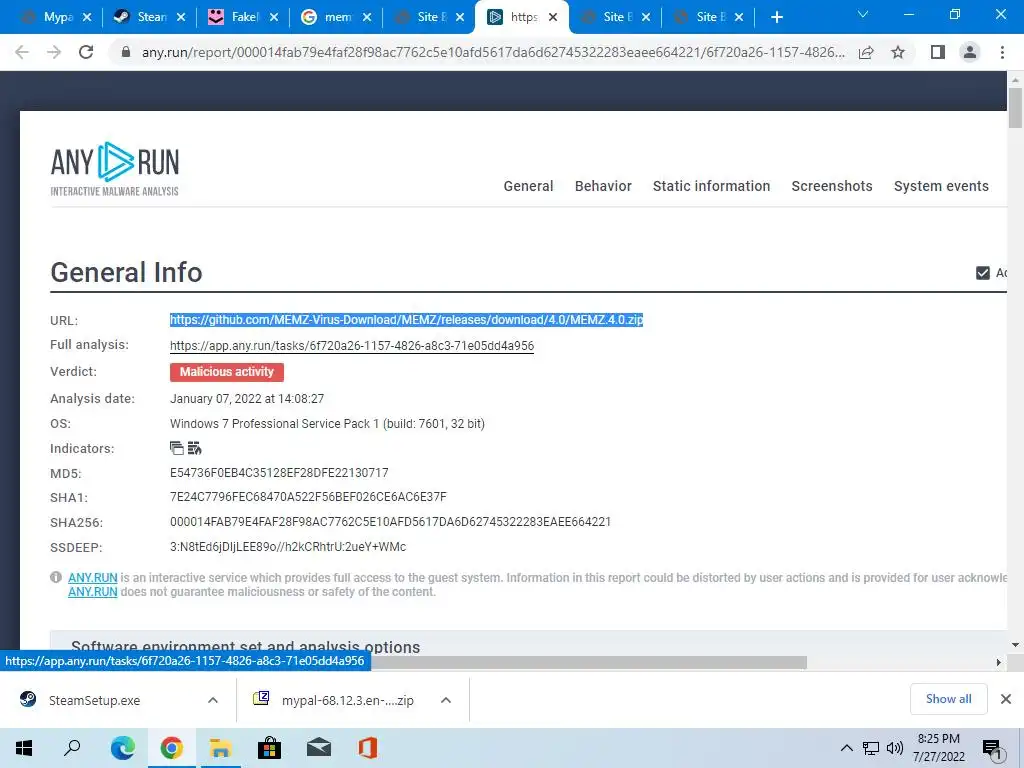Click the SHA256 hash value
Image resolution: width=1024 pixels, height=768 pixels.
[x=391, y=522]
